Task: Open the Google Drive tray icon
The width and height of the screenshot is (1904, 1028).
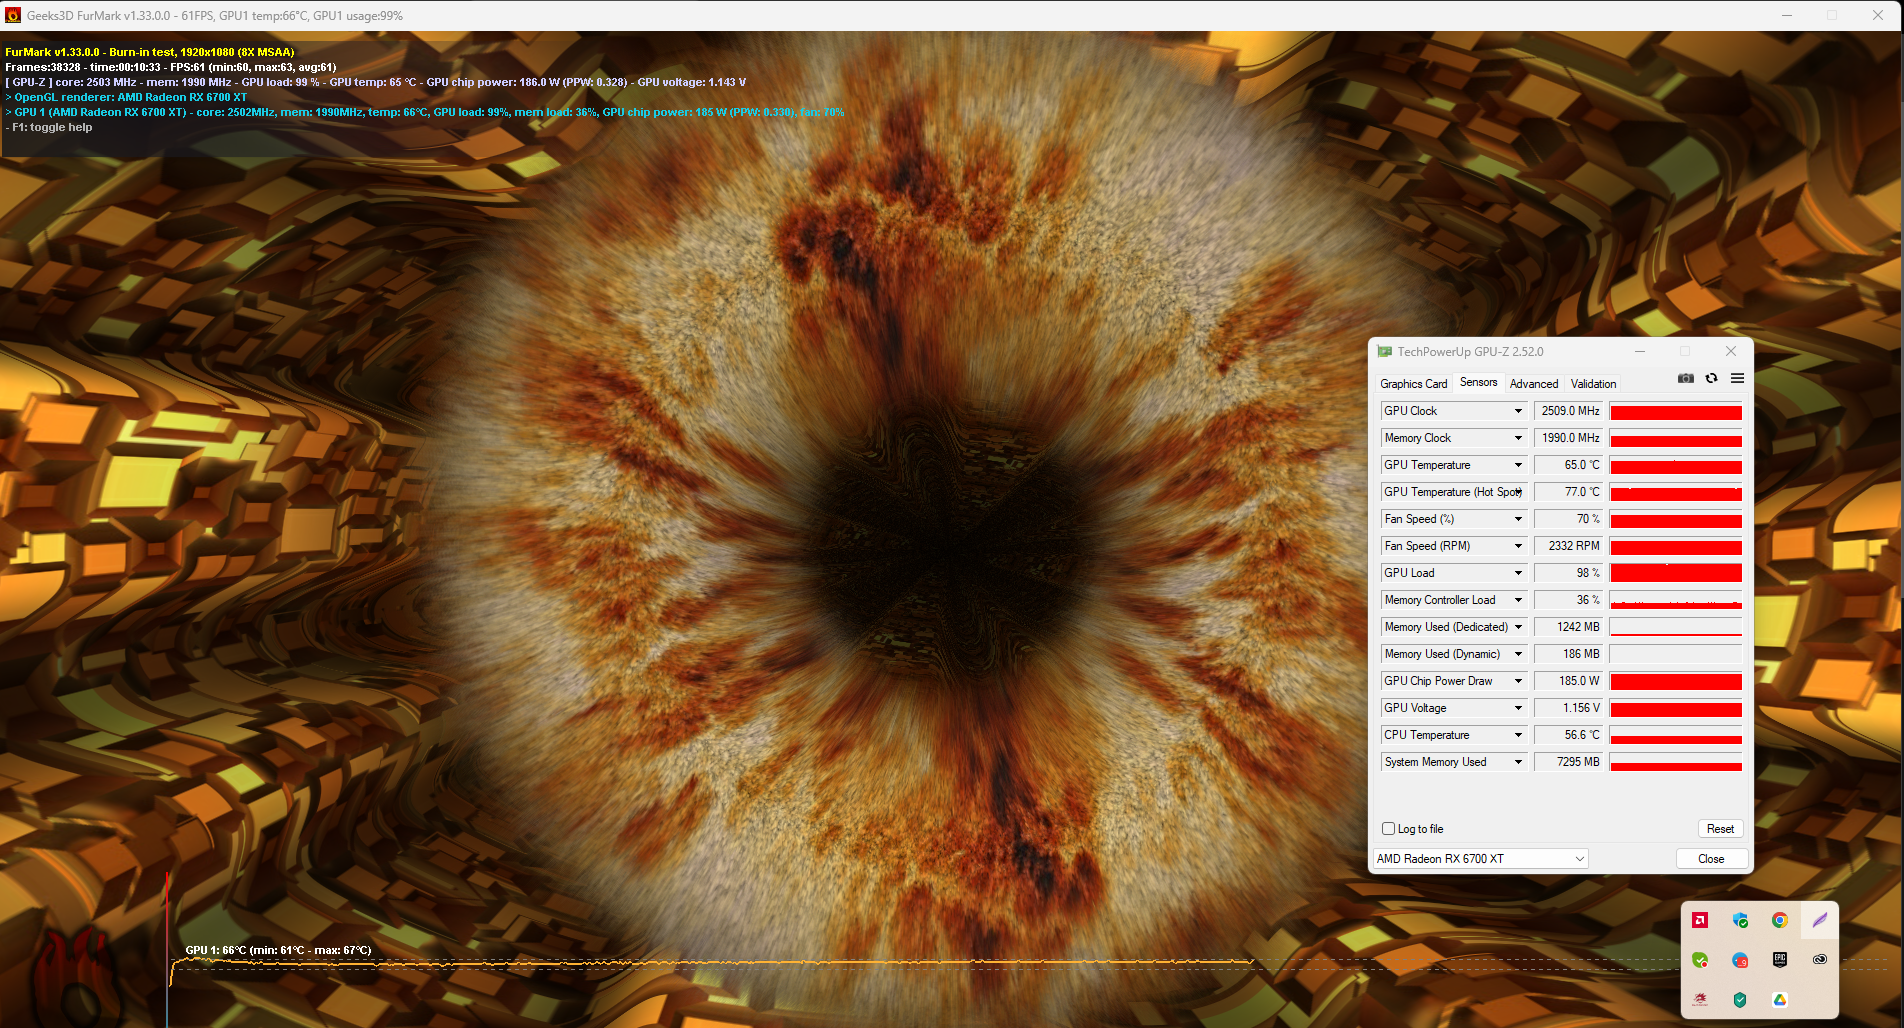Action: click(x=1780, y=1000)
